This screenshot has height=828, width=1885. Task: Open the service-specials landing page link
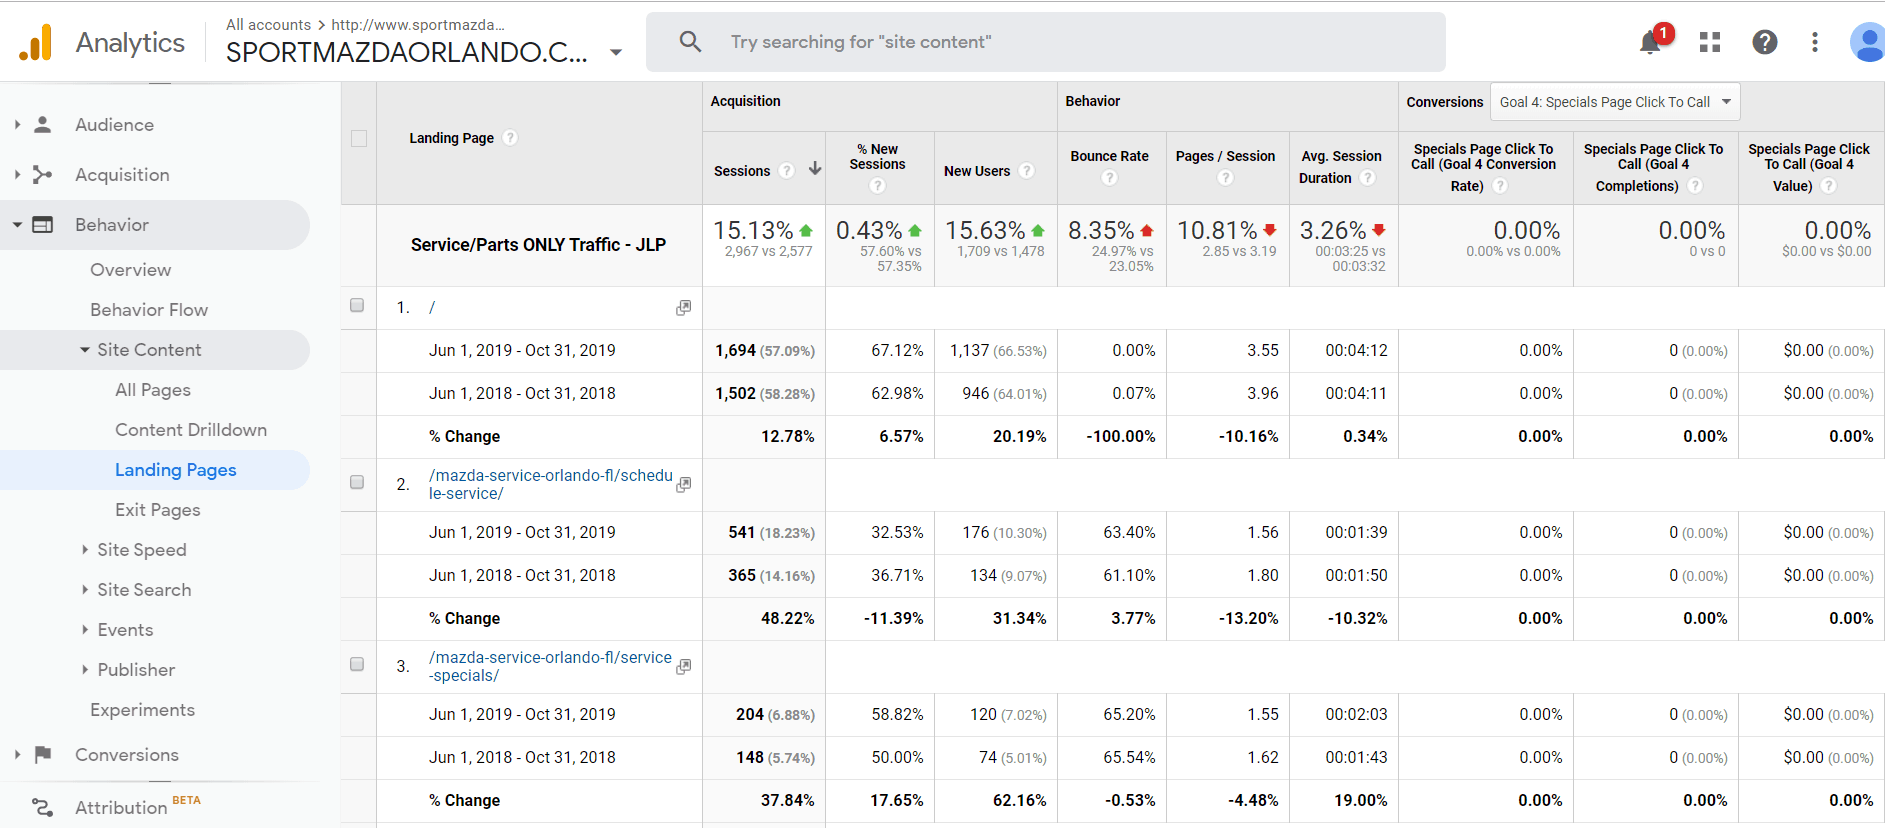(x=550, y=666)
